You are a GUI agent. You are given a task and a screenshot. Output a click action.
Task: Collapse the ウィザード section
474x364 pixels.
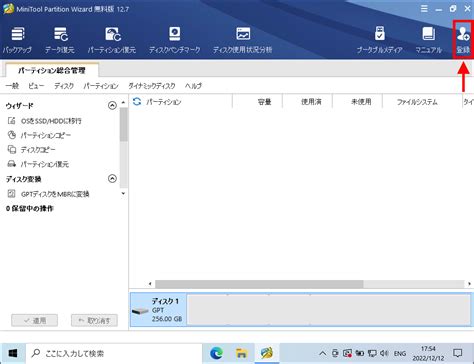pos(112,106)
